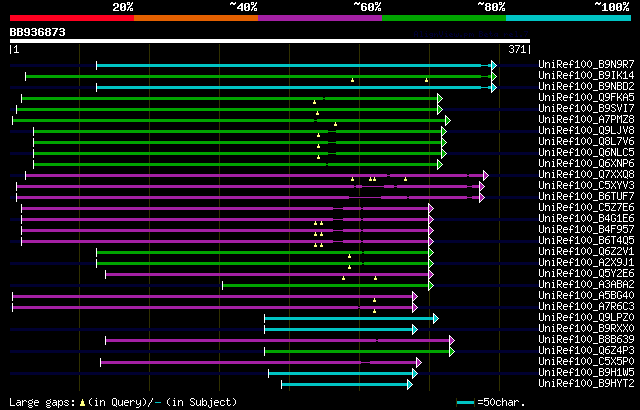Click the UniRef100_Q6NLC5 label
640x410 pixels.
[x=586, y=153]
